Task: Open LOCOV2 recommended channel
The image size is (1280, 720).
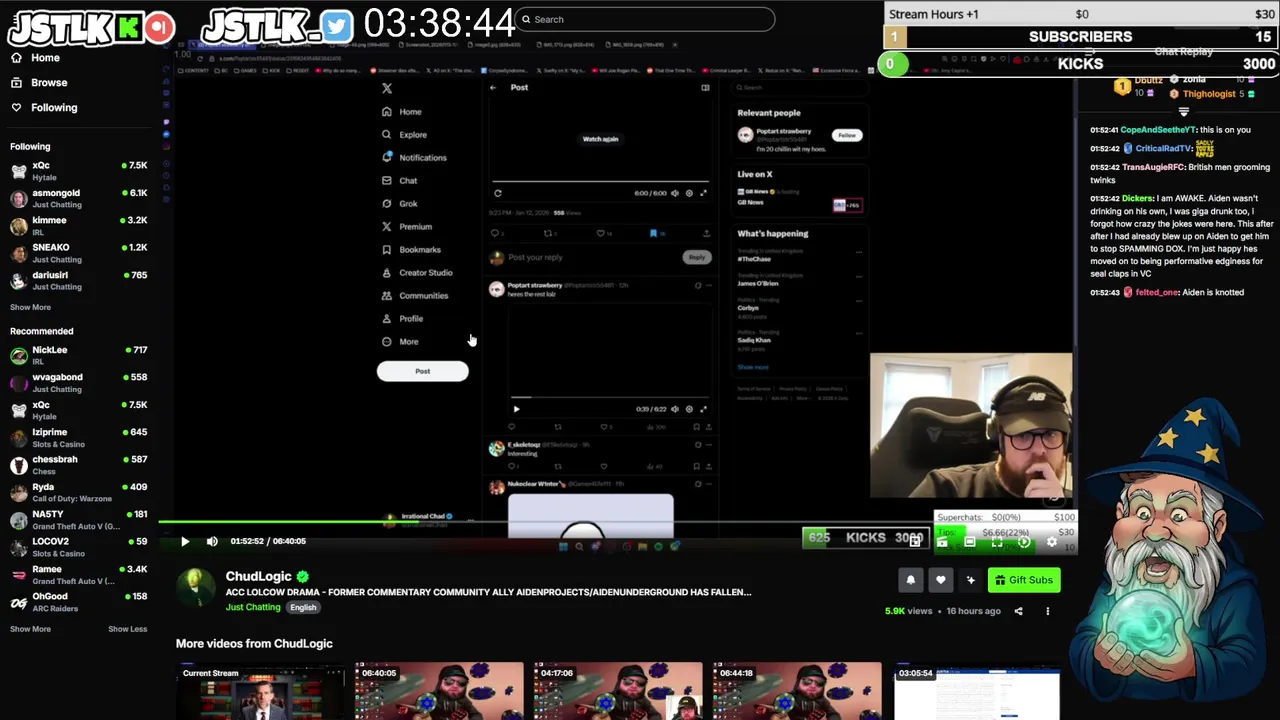Action: point(78,547)
